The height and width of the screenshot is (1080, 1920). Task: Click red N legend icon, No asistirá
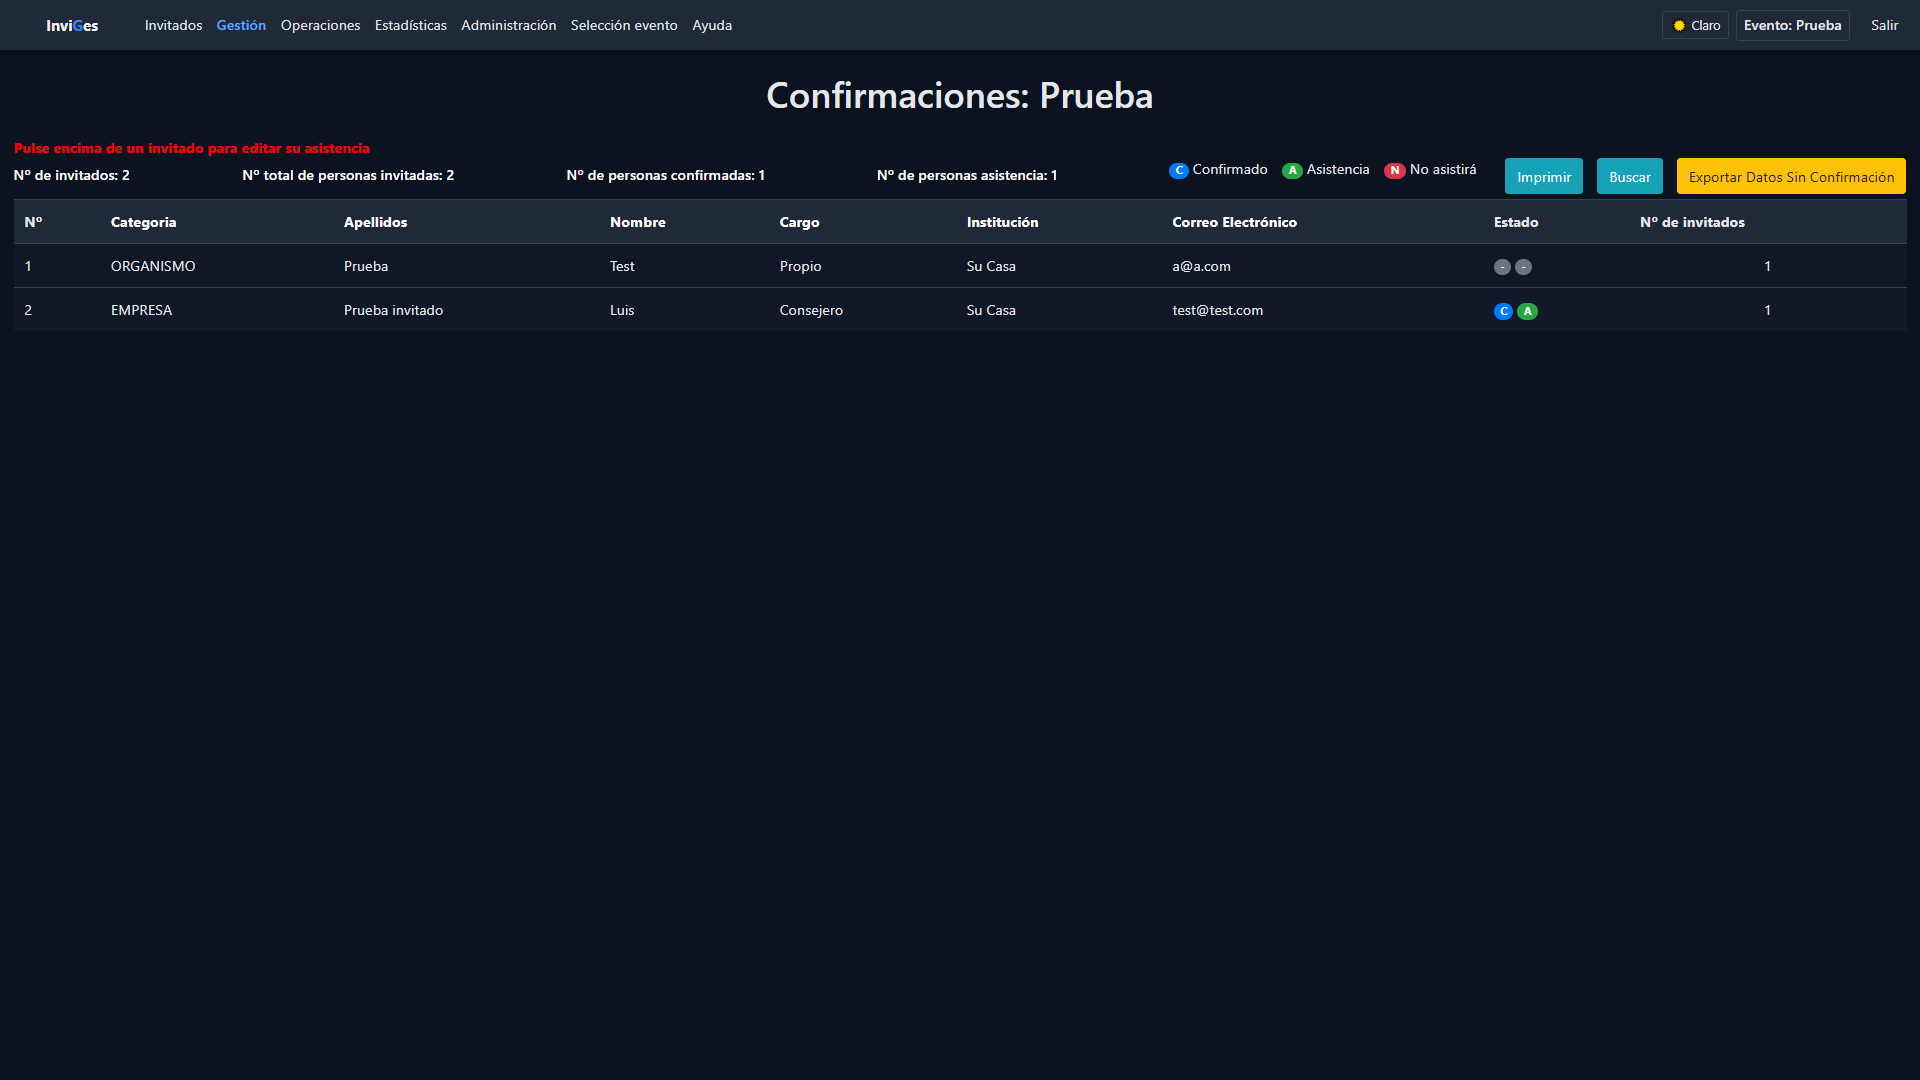[x=1394, y=171]
